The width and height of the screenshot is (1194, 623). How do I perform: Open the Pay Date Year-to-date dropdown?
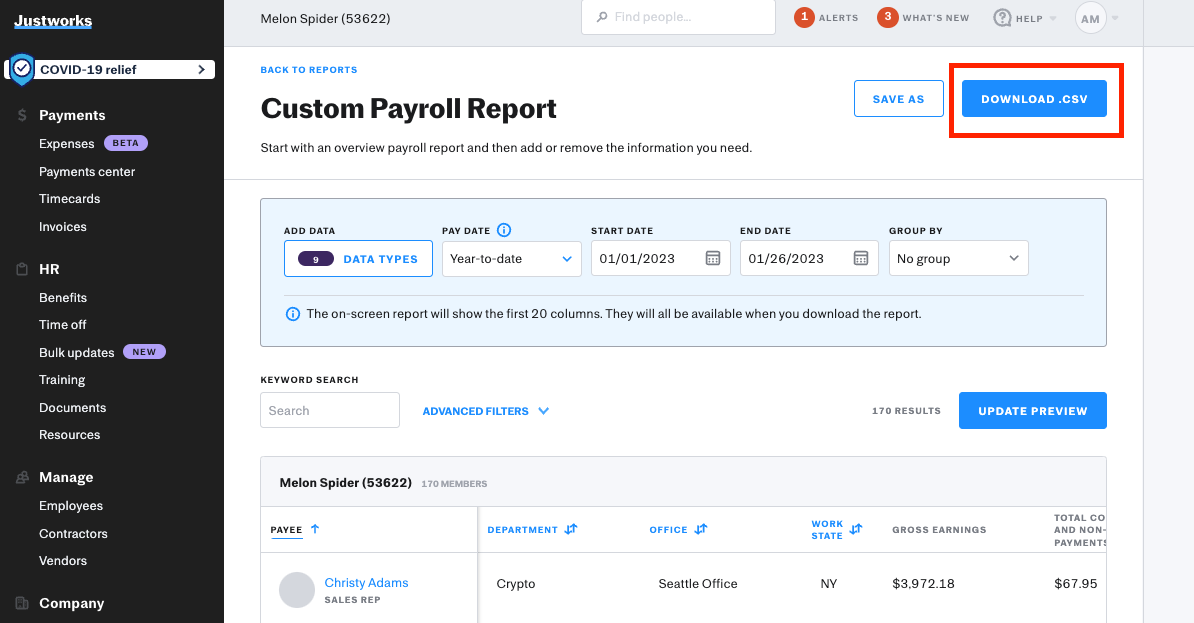pos(512,258)
